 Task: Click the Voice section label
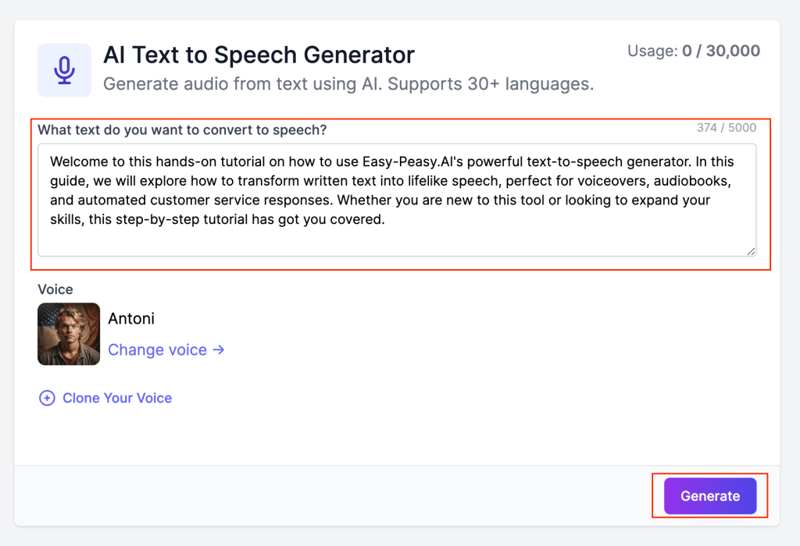56,289
